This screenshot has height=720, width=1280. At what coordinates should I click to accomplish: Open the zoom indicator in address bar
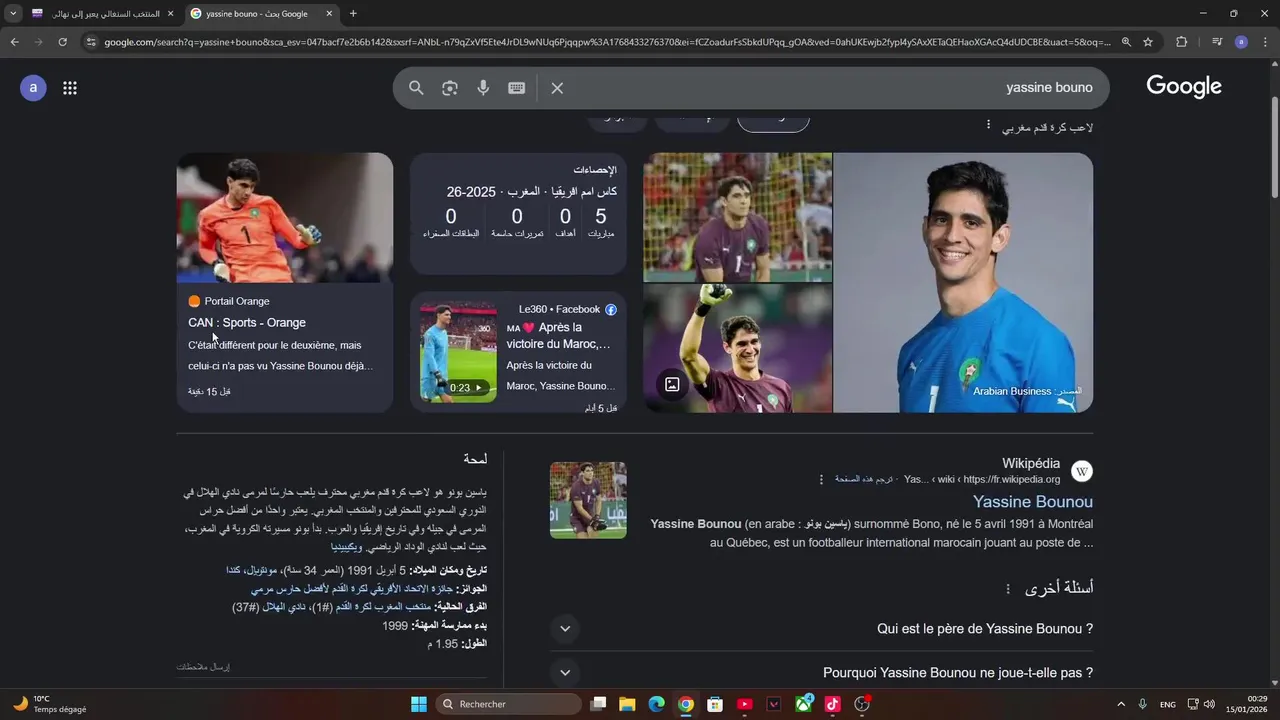click(x=1126, y=42)
